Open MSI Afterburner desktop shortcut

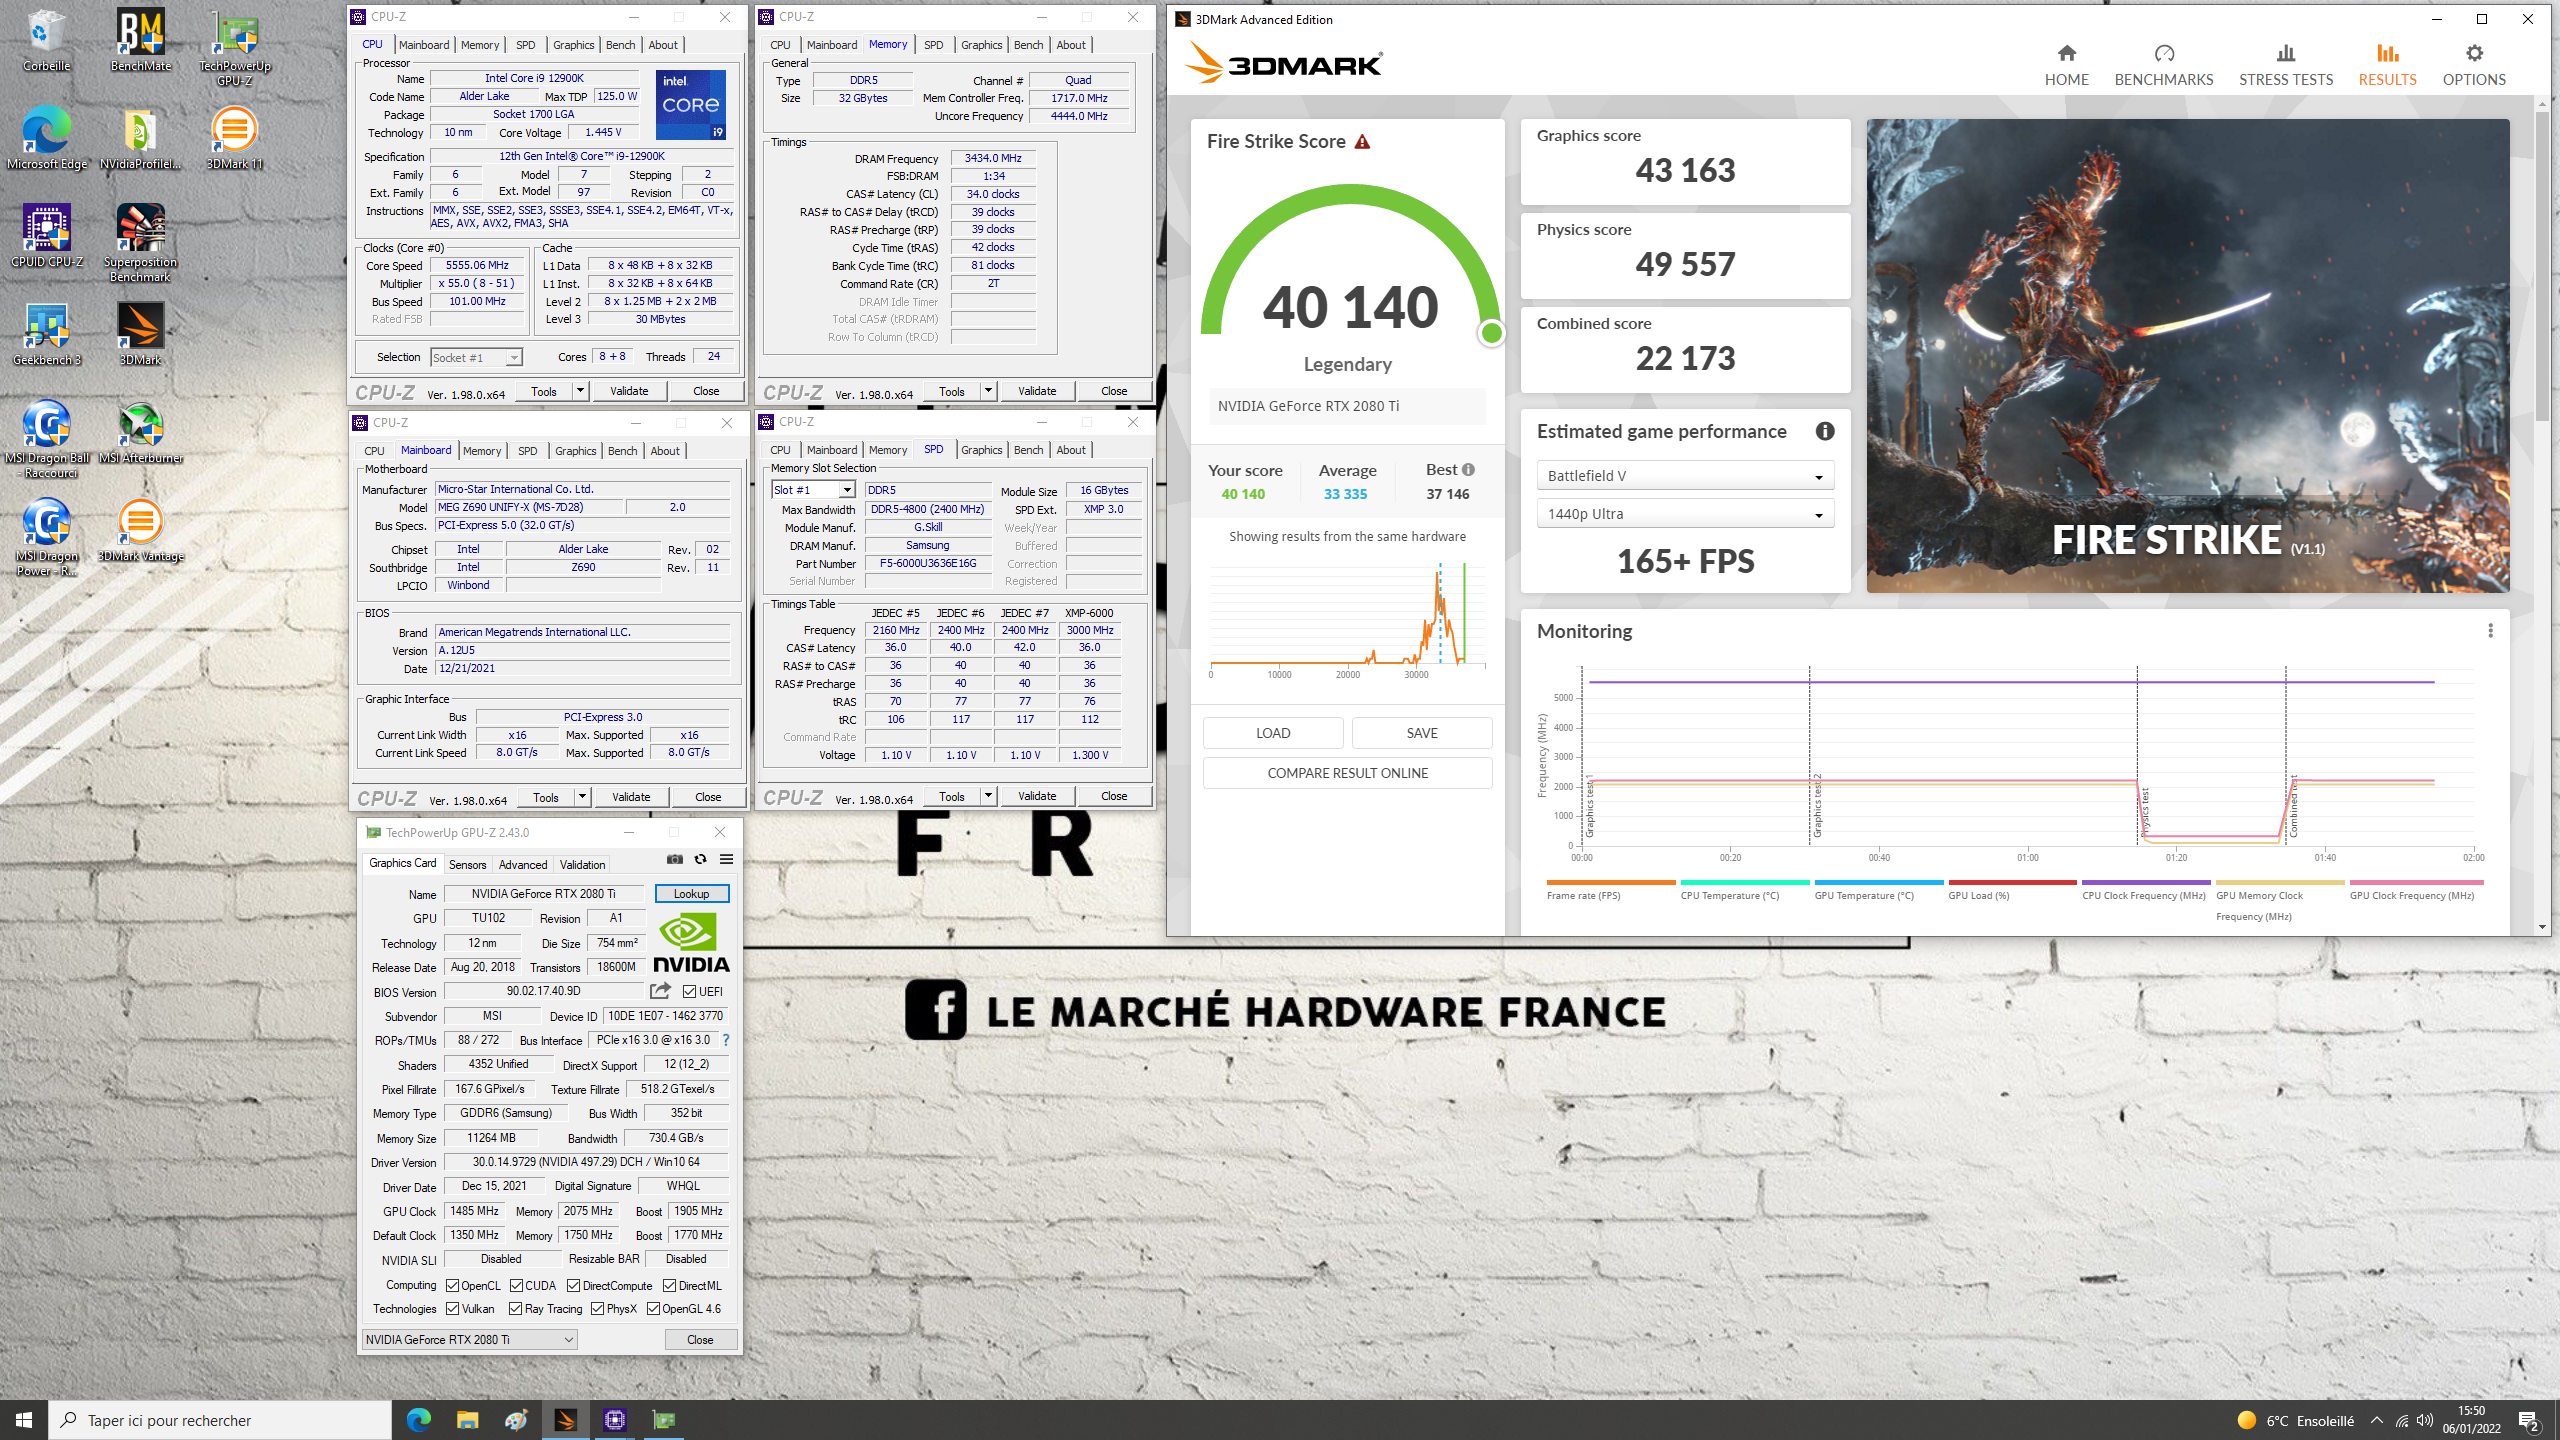pos(140,432)
